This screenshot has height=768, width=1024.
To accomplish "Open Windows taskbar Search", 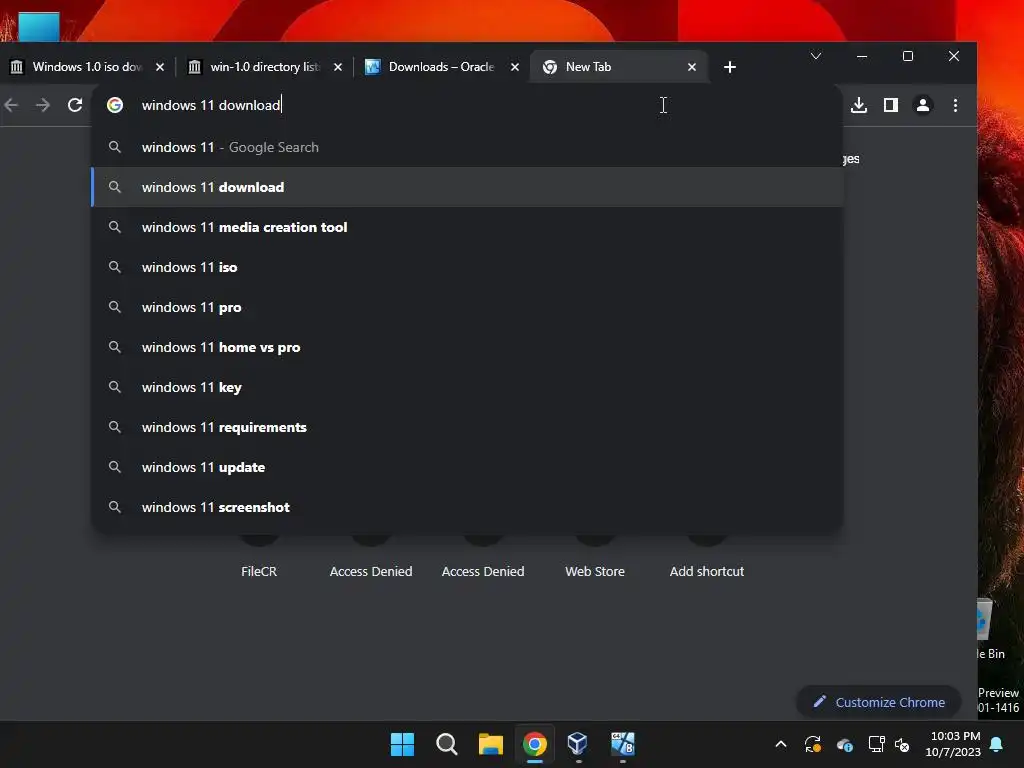I will [447, 744].
